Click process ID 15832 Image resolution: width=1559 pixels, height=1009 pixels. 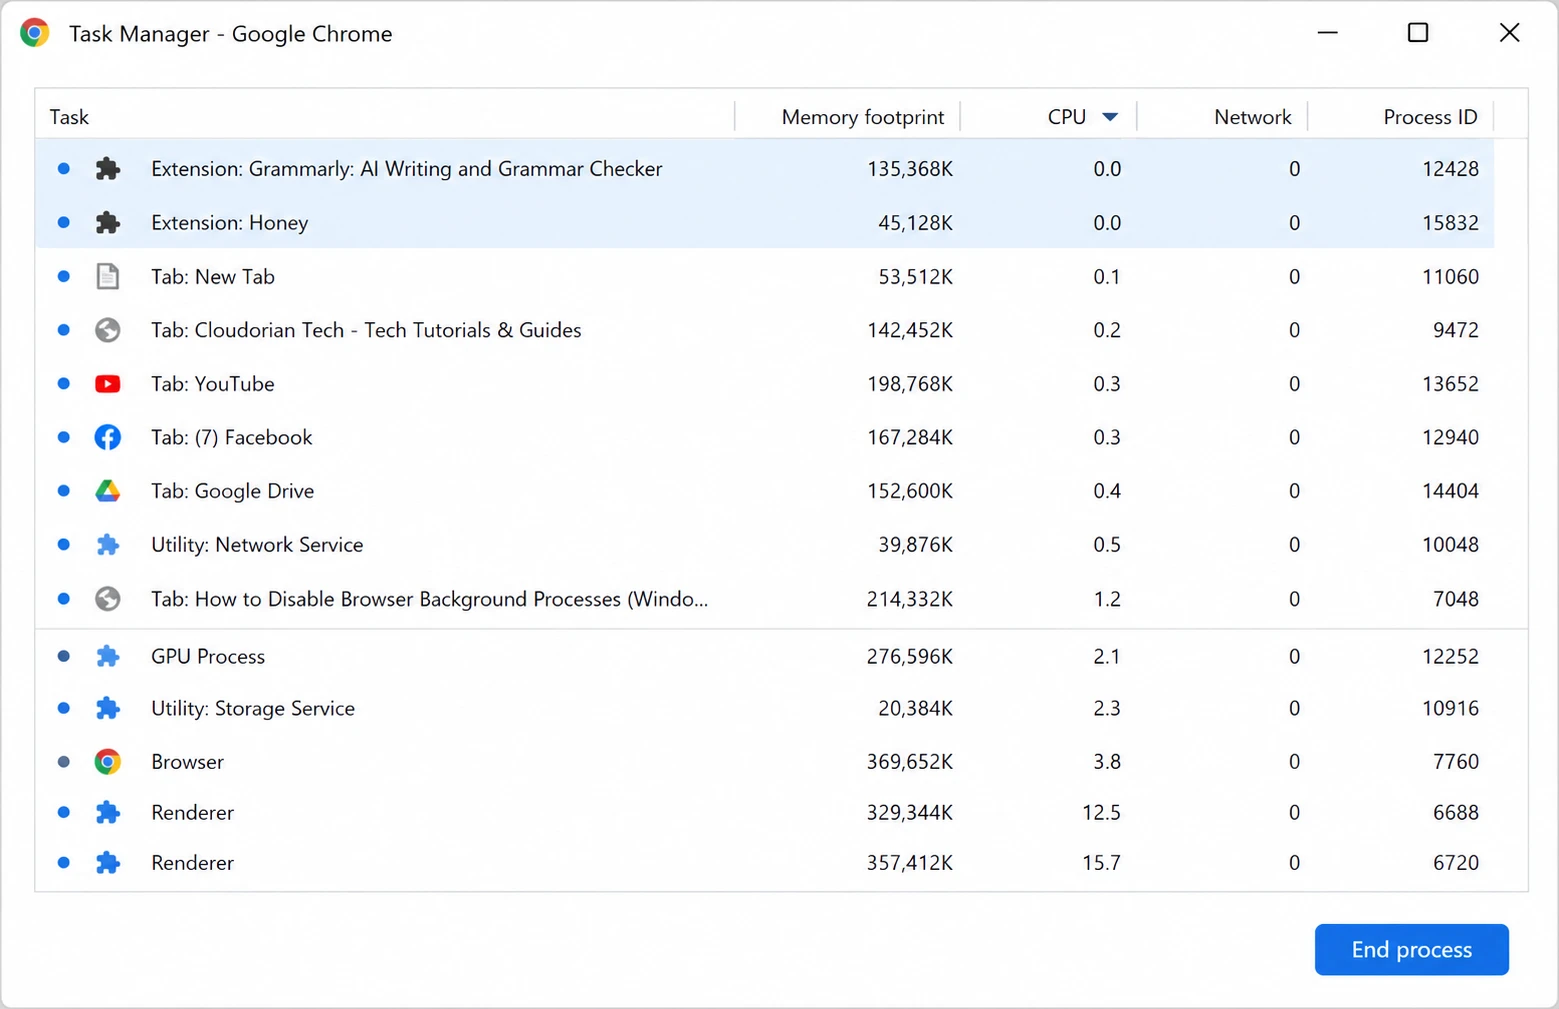coord(1450,223)
